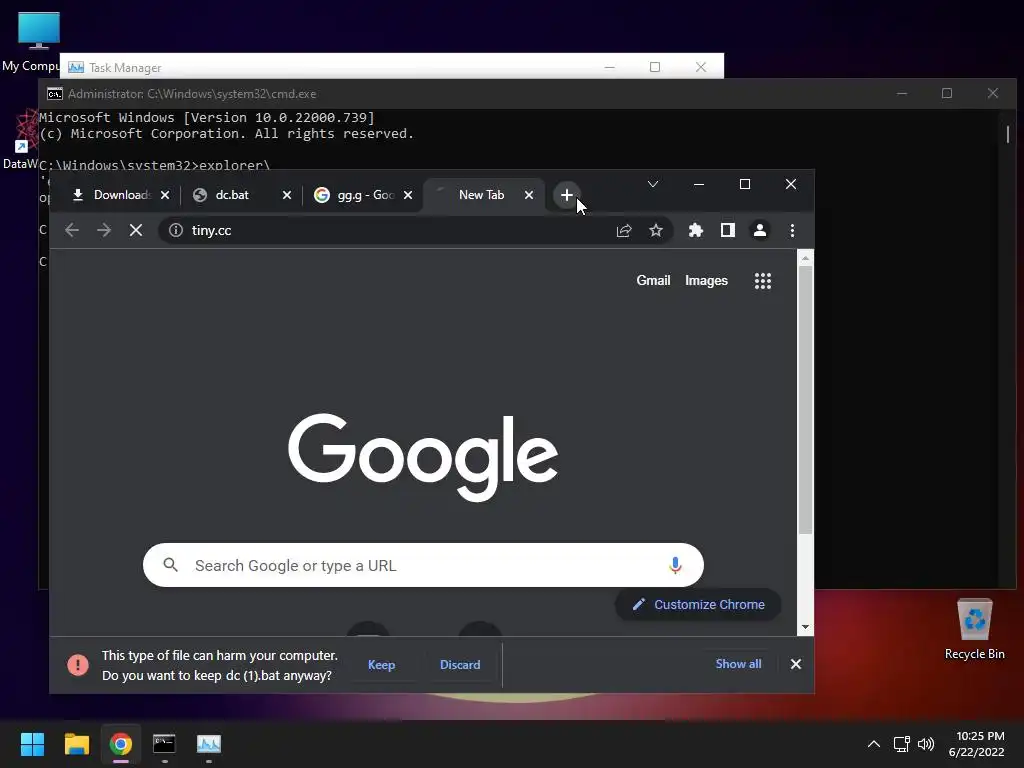Go back in Chrome history
This screenshot has width=1024, height=768.
72,231
